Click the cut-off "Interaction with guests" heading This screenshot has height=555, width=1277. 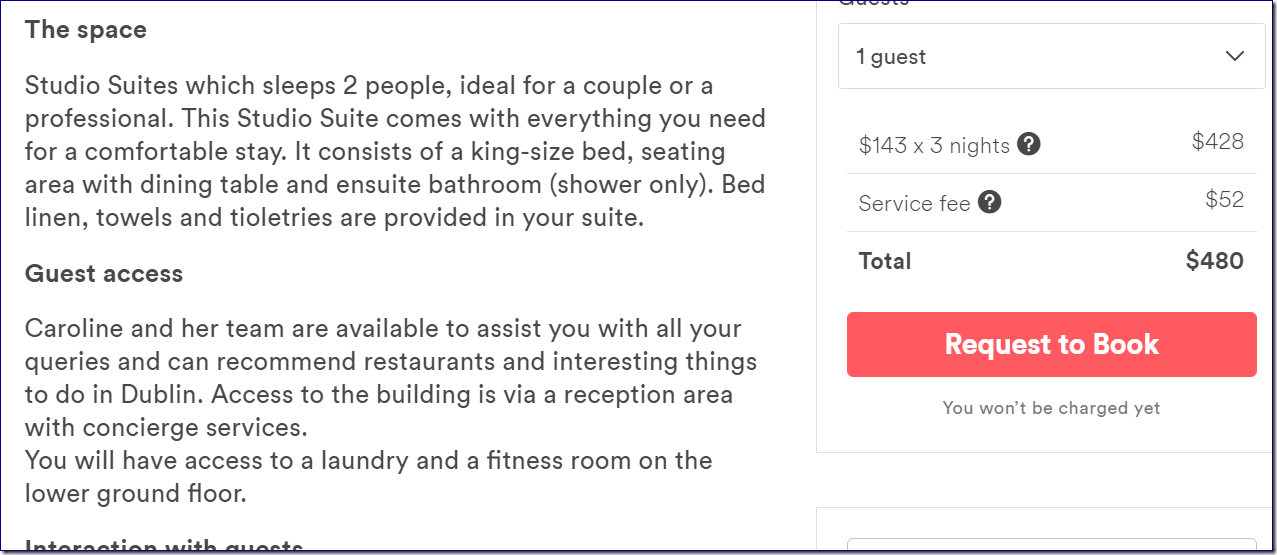pyautogui.click(x=164, y=547)
